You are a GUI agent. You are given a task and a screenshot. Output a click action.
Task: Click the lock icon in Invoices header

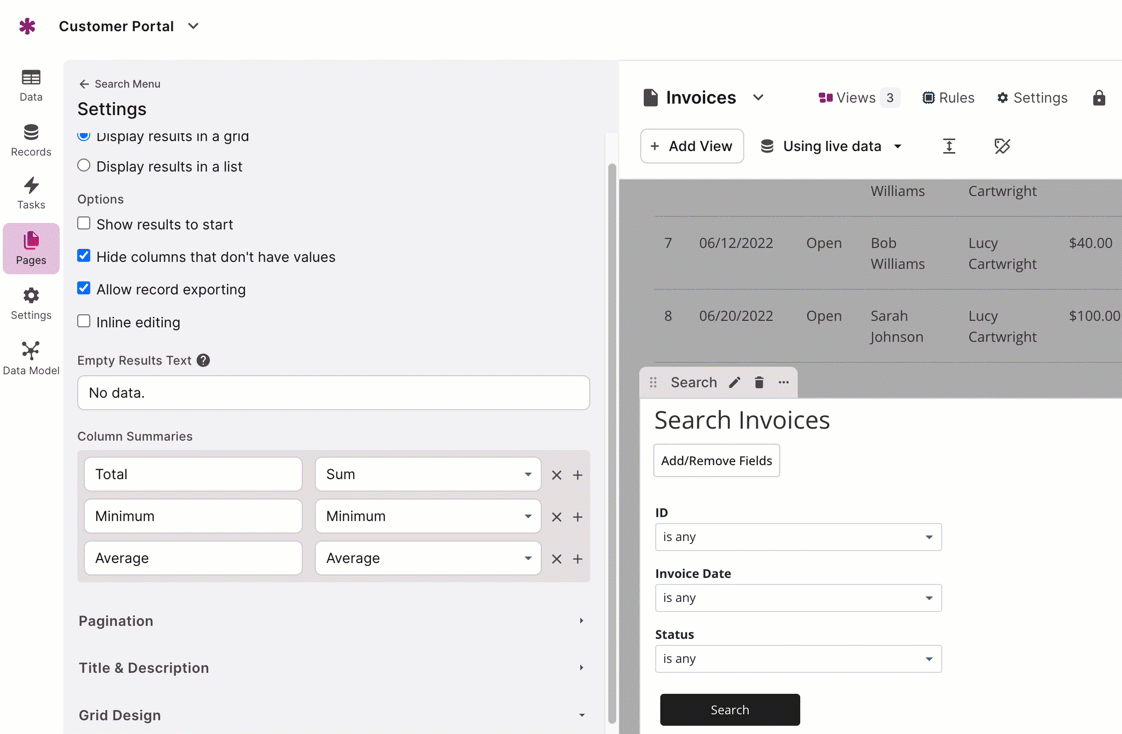coord(1099,98)
